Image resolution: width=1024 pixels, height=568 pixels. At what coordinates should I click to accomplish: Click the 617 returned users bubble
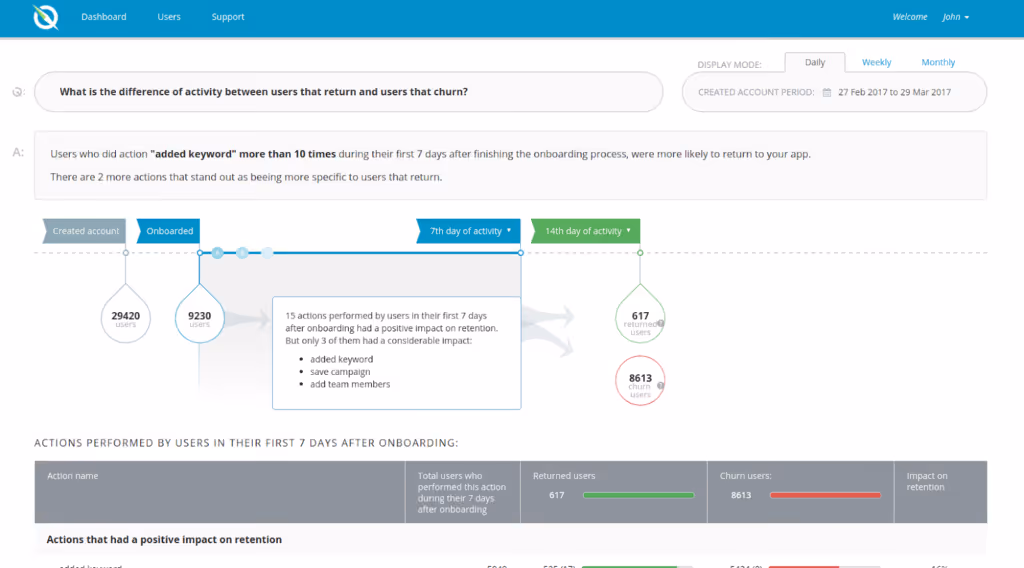point(640,317)
